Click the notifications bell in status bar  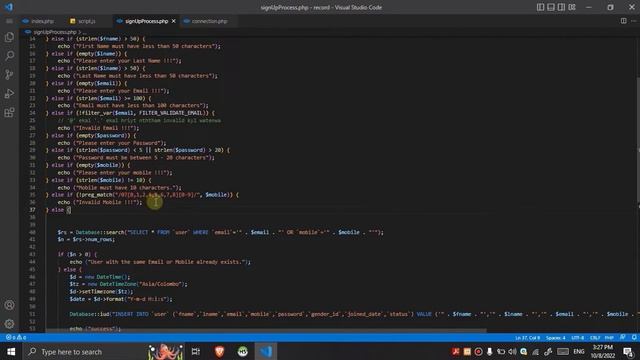[x=634, y=338]
